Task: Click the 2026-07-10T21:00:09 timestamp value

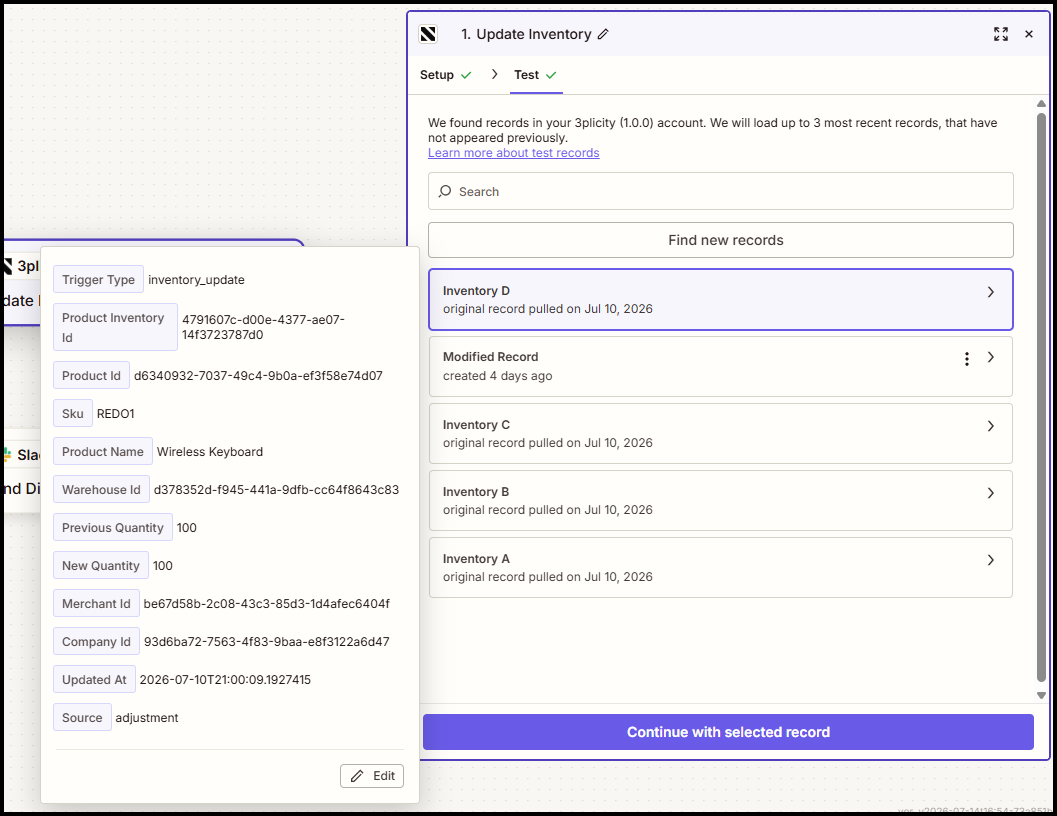Action: (x=225, y=680)
